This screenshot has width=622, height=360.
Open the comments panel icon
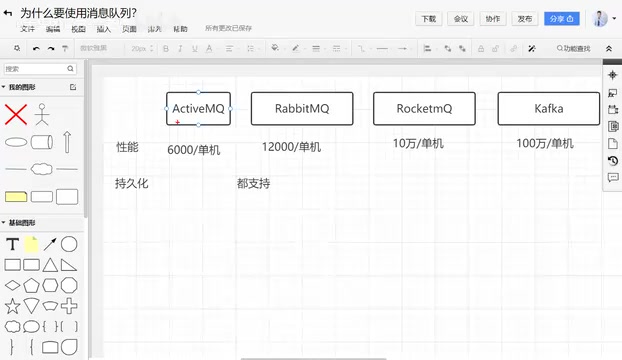click(612, 177)
